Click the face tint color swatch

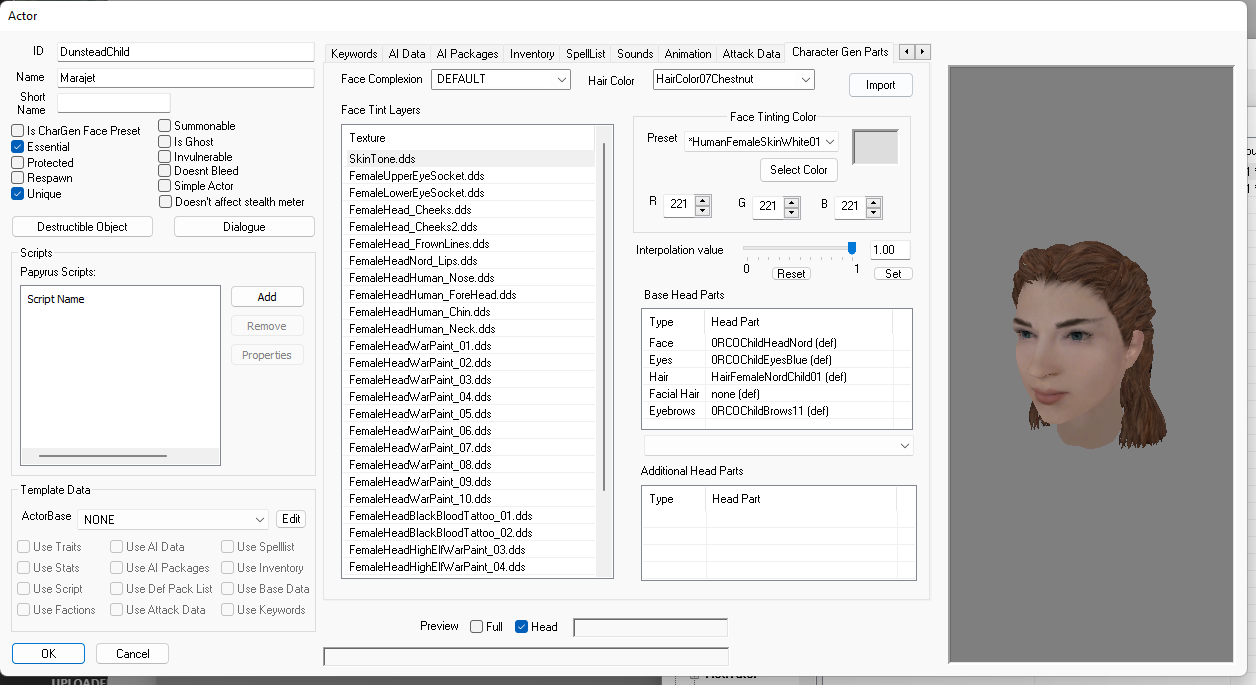(x=875, y=147)
